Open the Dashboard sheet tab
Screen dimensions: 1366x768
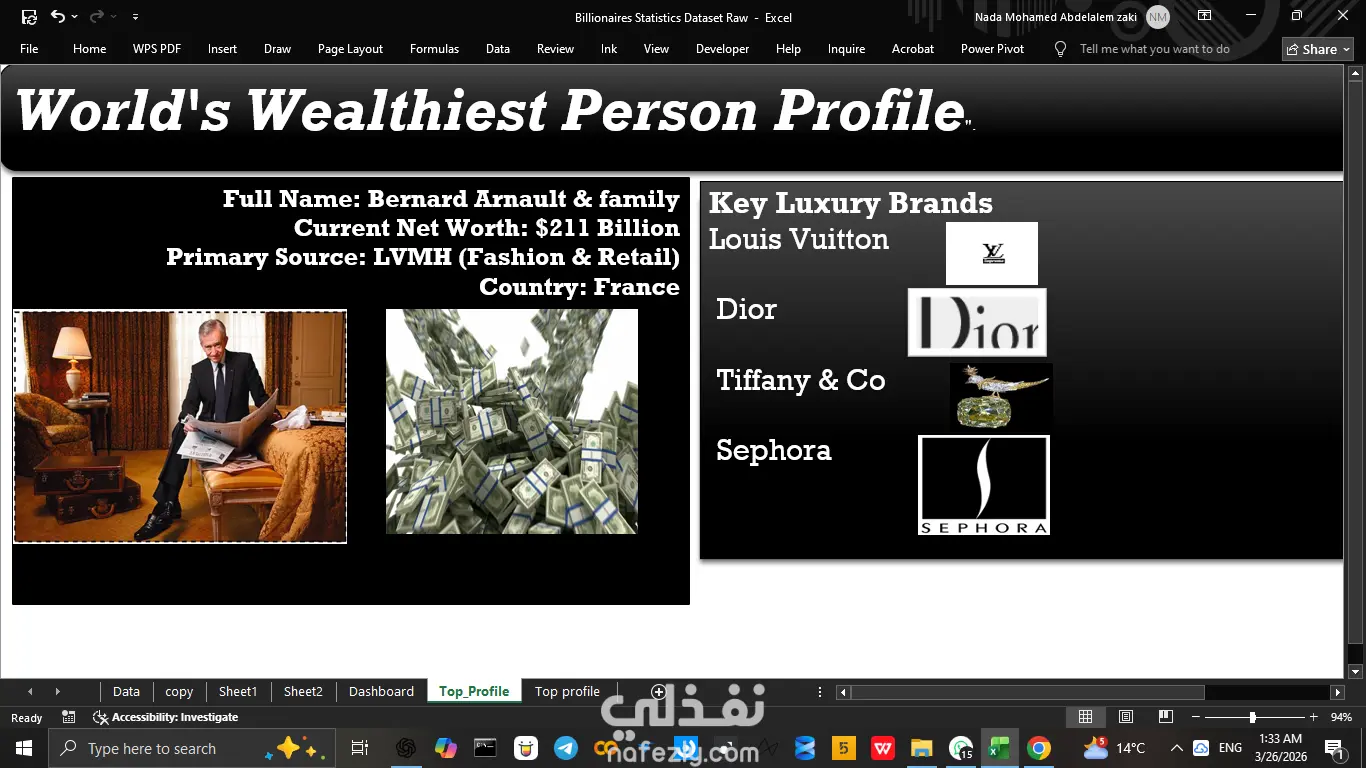click(381, 691)
